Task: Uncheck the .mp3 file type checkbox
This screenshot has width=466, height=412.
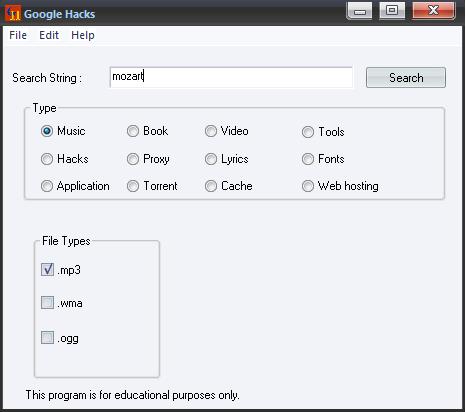Action: click(47, 269)
